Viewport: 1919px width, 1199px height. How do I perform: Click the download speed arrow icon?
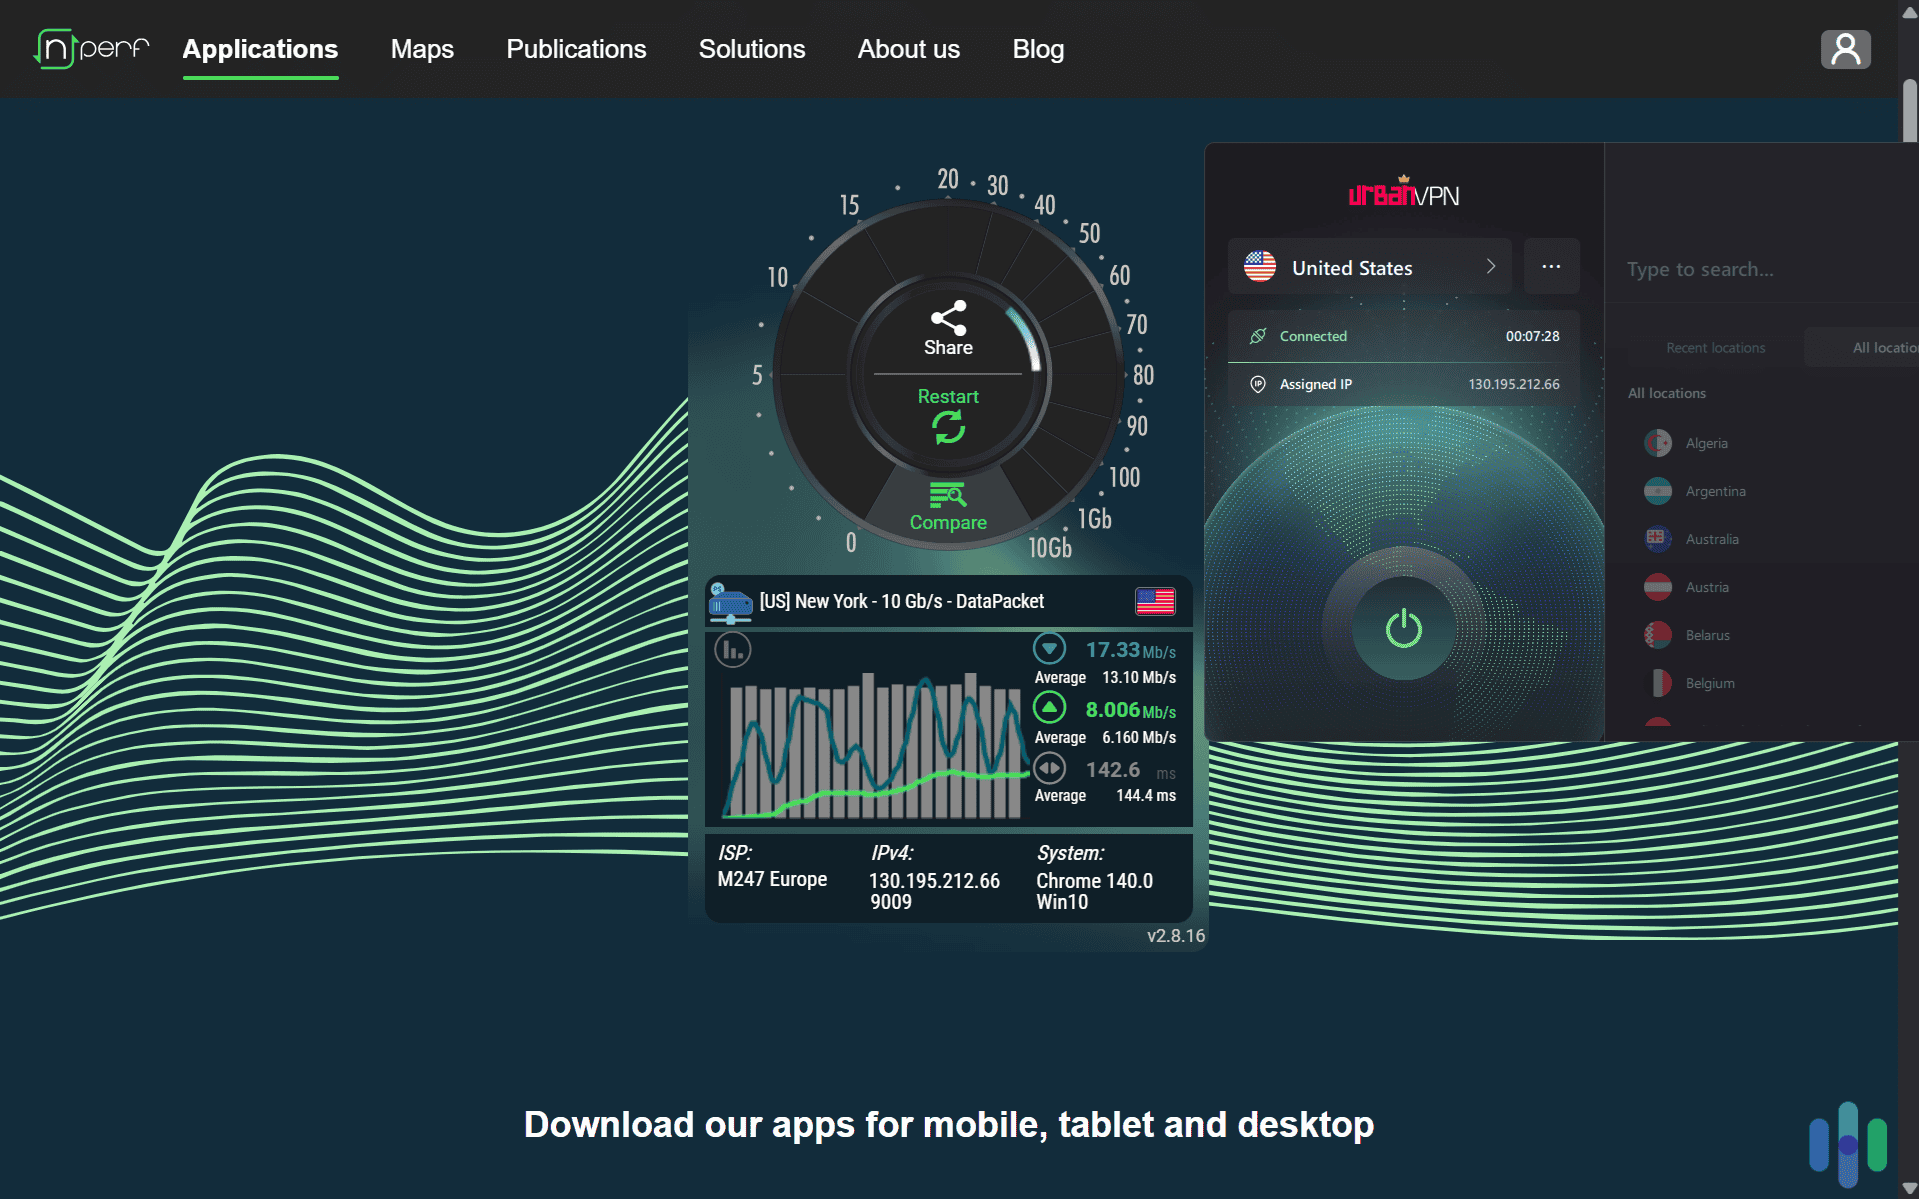1049,649
